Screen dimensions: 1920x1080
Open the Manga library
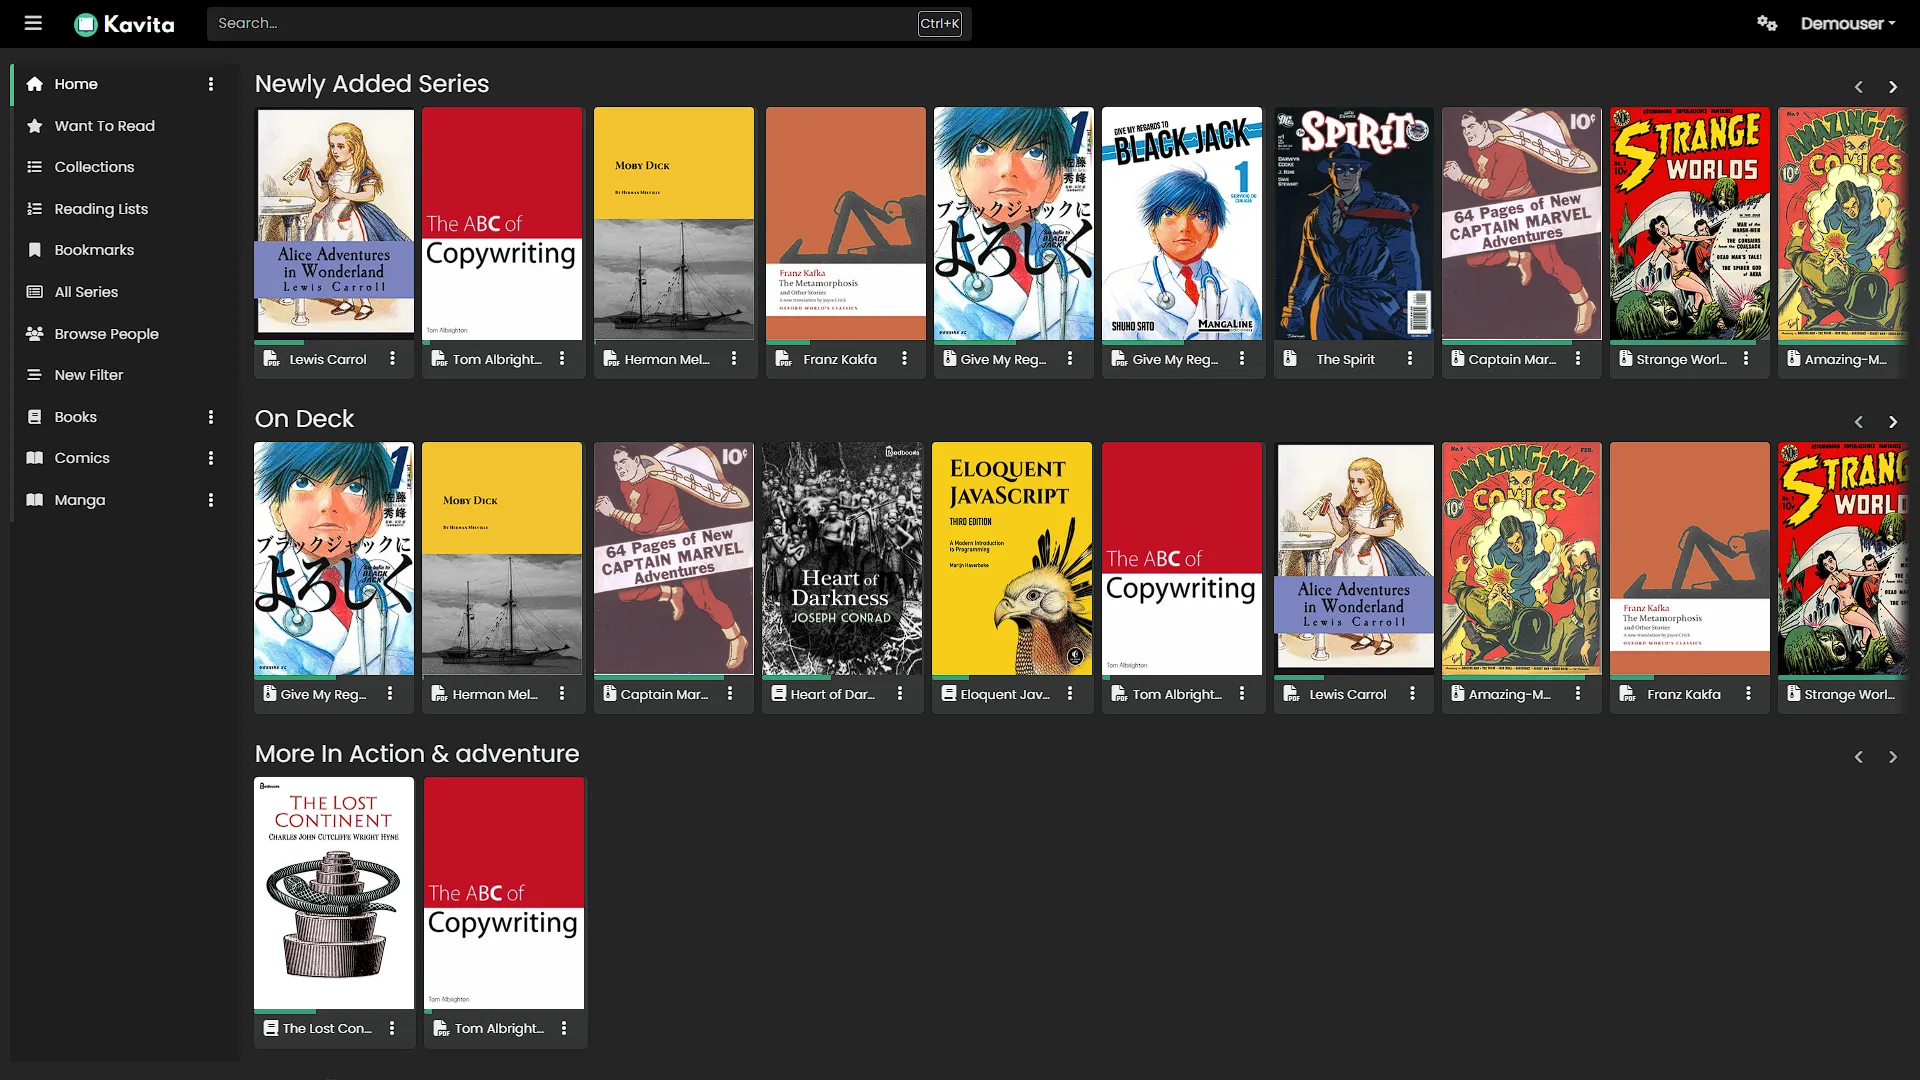click(x=80, y=500)
